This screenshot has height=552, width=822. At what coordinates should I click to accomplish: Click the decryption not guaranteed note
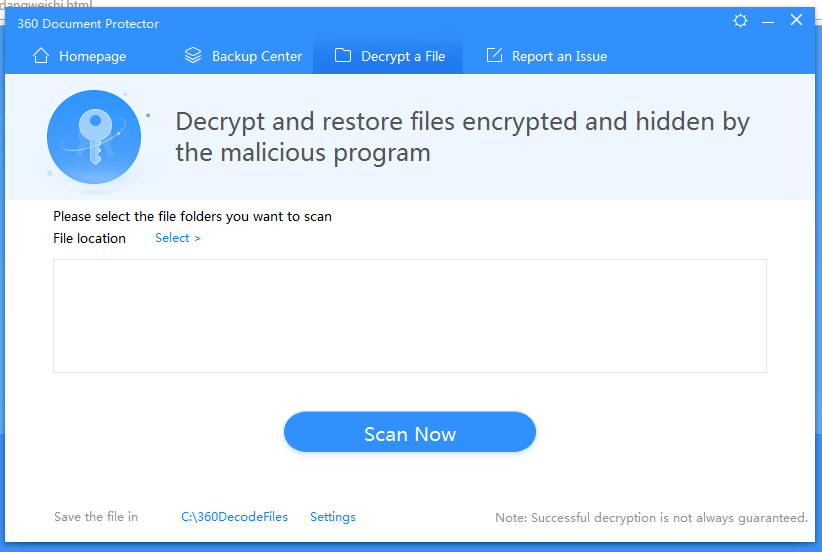[x=652, y=518]
